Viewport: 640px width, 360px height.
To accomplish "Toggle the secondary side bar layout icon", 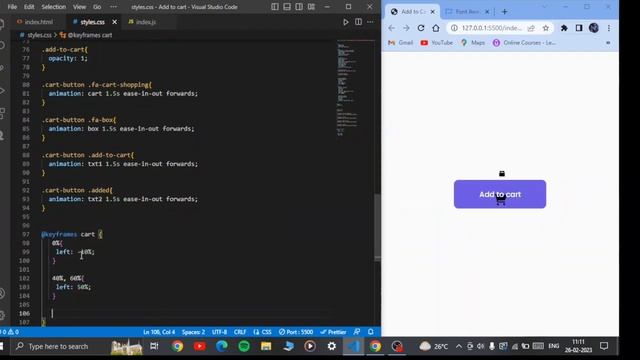I will pyautogui.click(x=299, y=7).
